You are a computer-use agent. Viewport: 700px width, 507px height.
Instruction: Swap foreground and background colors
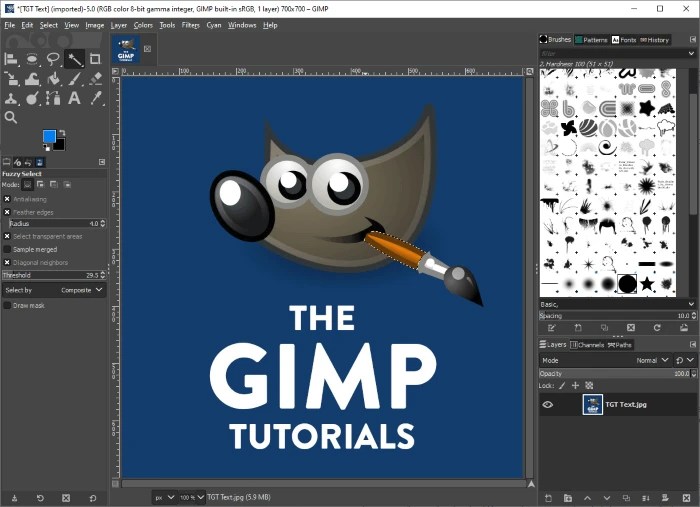62,133
